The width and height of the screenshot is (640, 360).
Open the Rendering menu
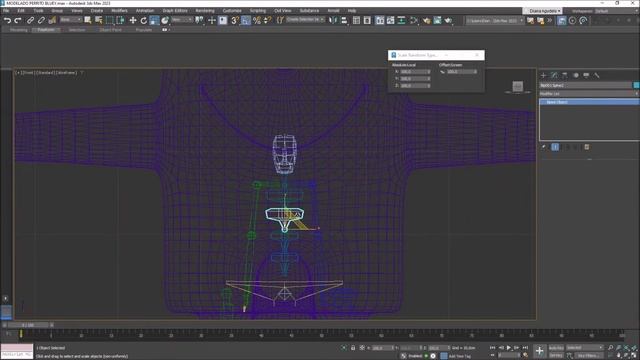205,11
